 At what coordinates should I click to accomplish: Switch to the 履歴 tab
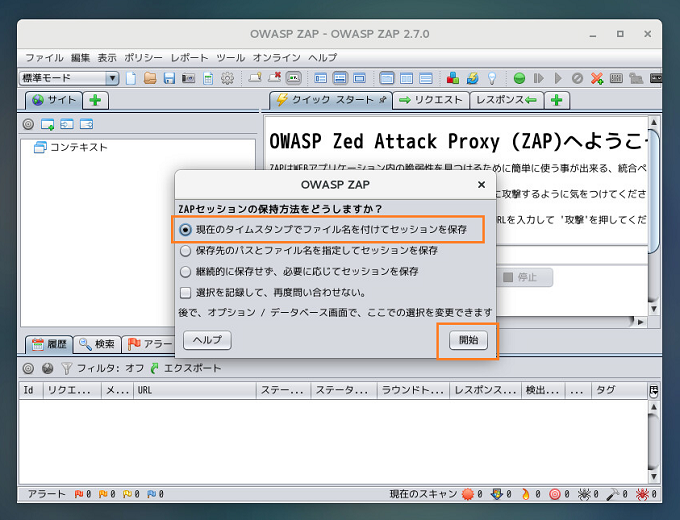[x=49, y=344]
